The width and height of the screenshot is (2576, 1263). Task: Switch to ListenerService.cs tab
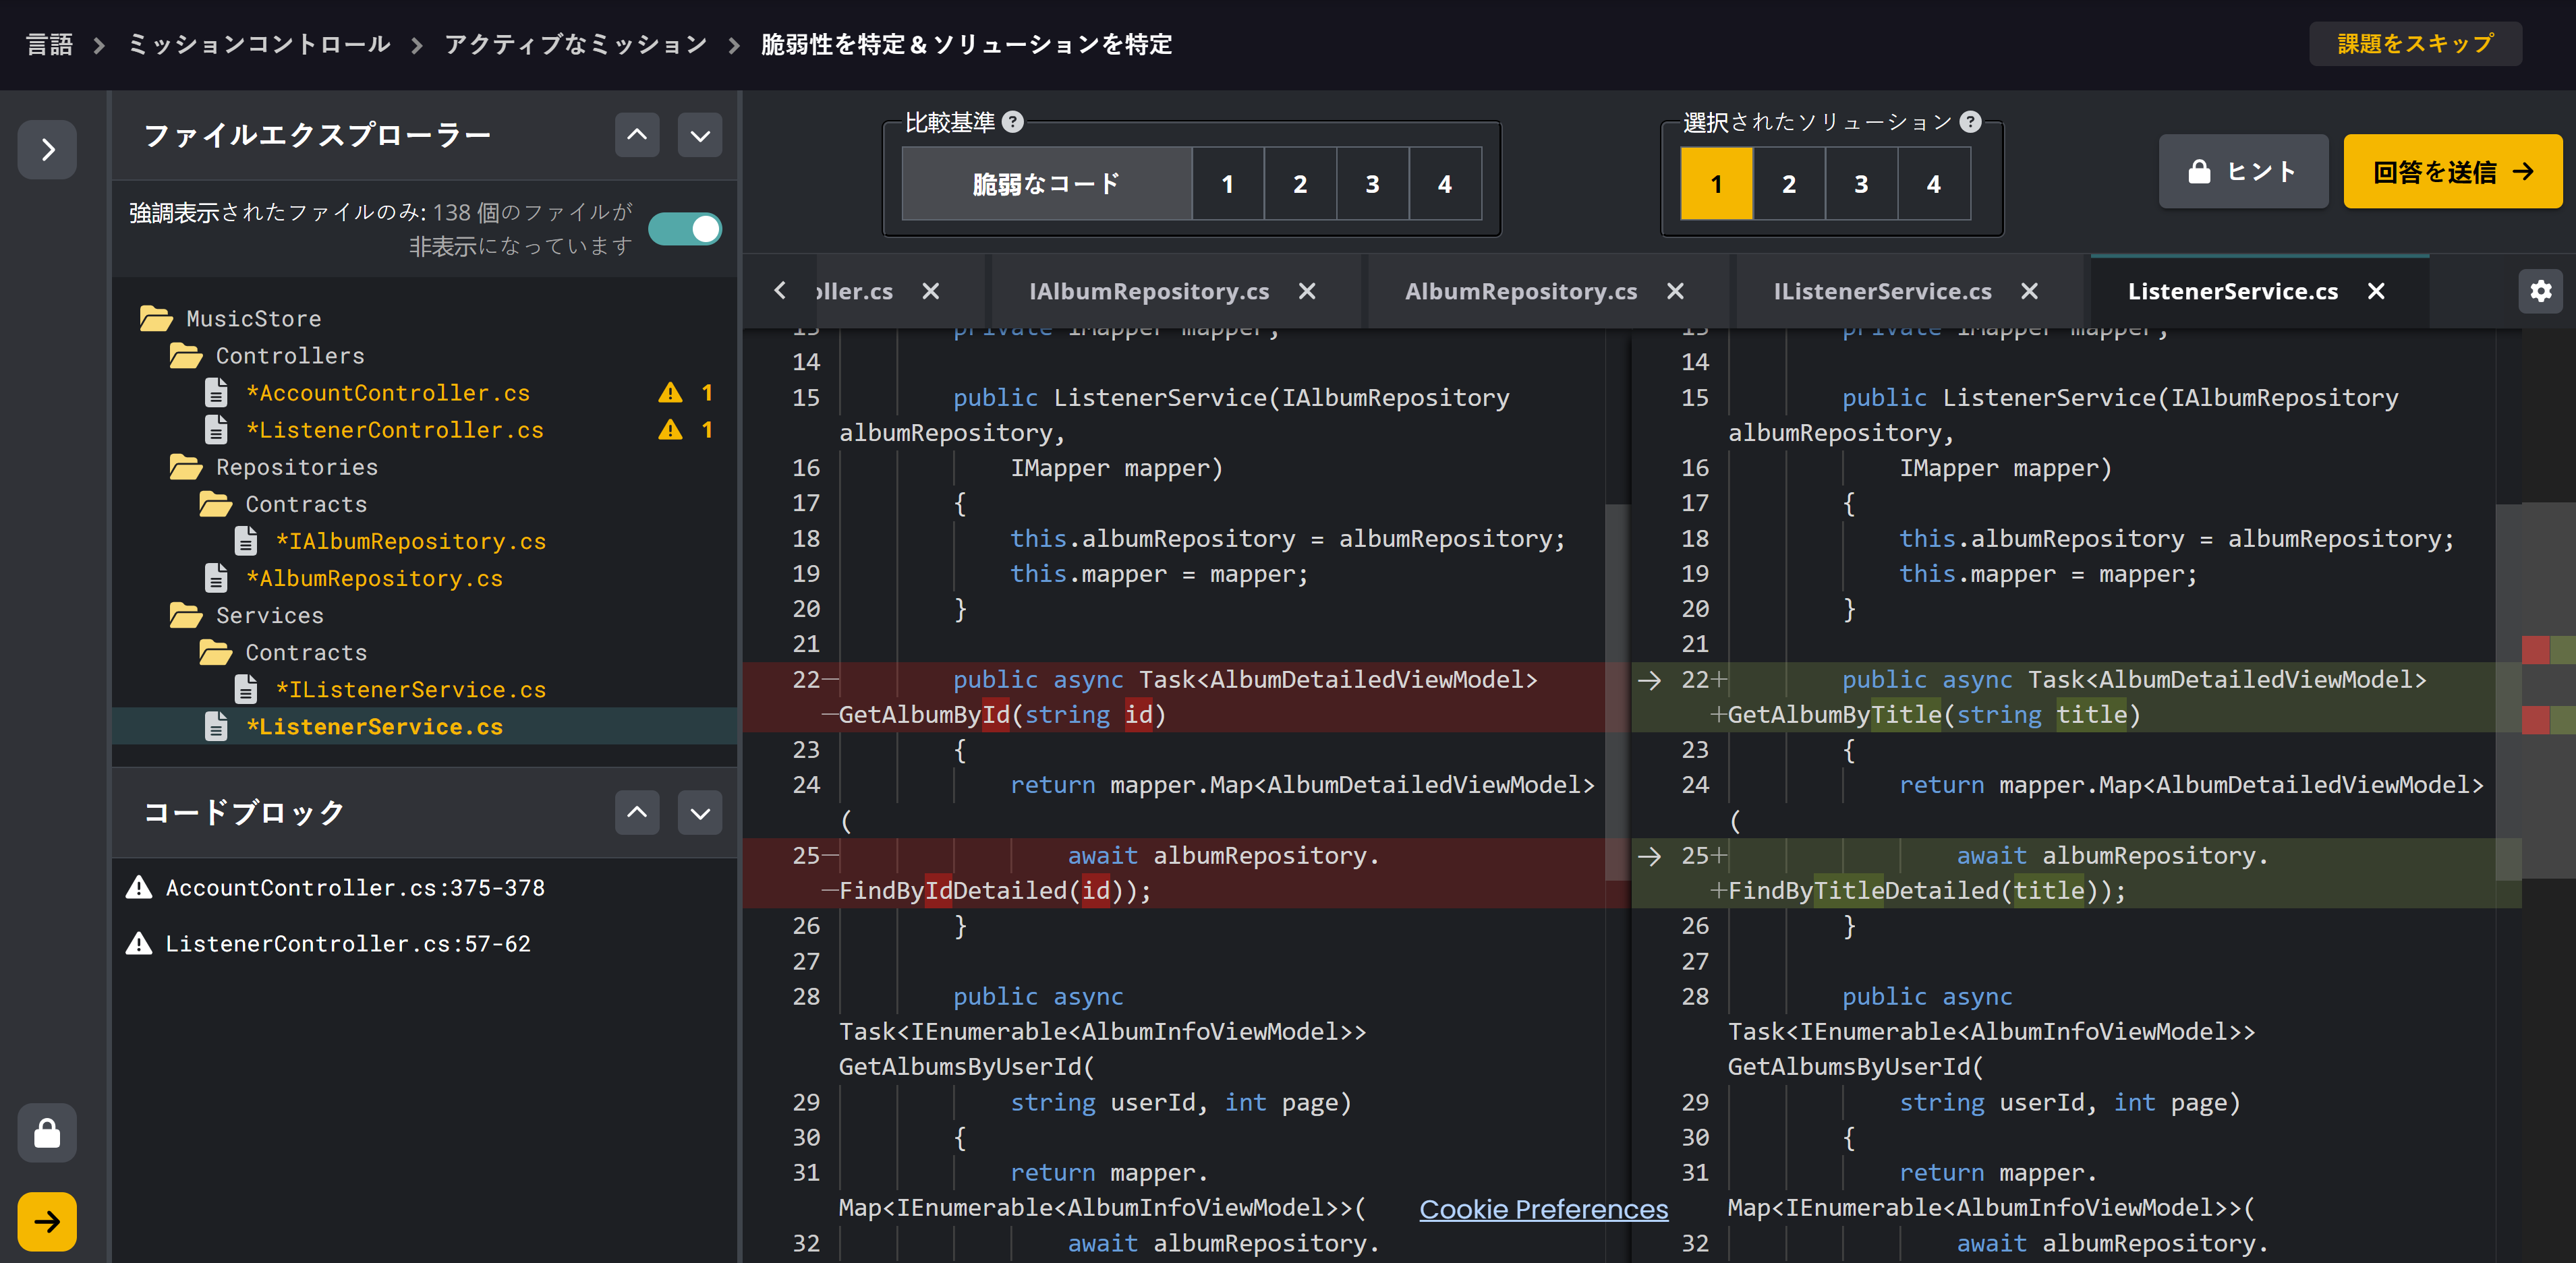pos(2233,291)
